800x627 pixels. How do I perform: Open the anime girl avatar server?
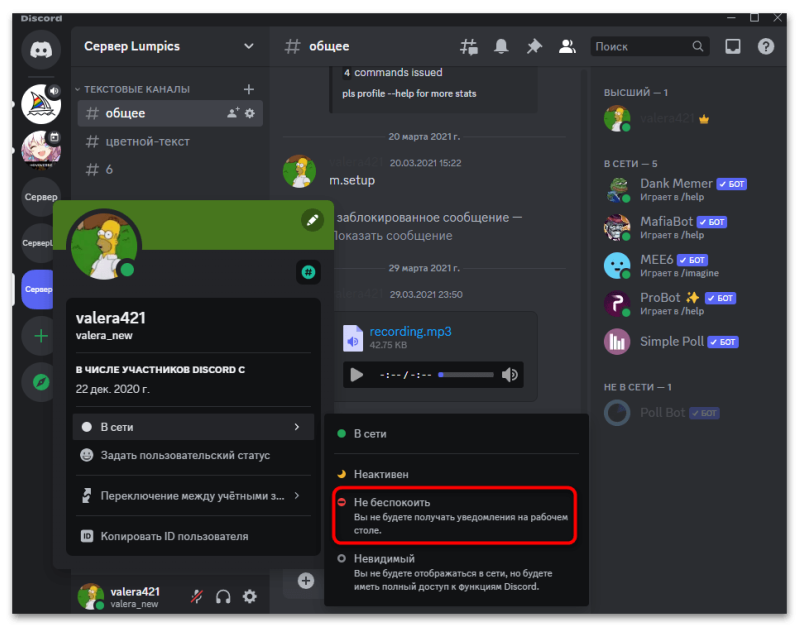coord(41,150)
